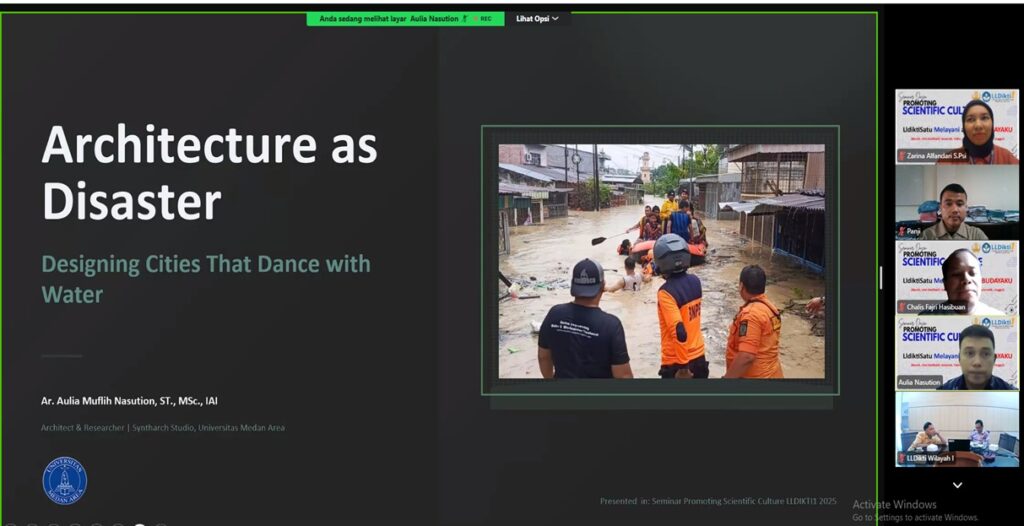Viewport: 1024px width, 526px height.
Task: Open LLDikti Wilayah I video tile
Action: (x=956, y=427)
